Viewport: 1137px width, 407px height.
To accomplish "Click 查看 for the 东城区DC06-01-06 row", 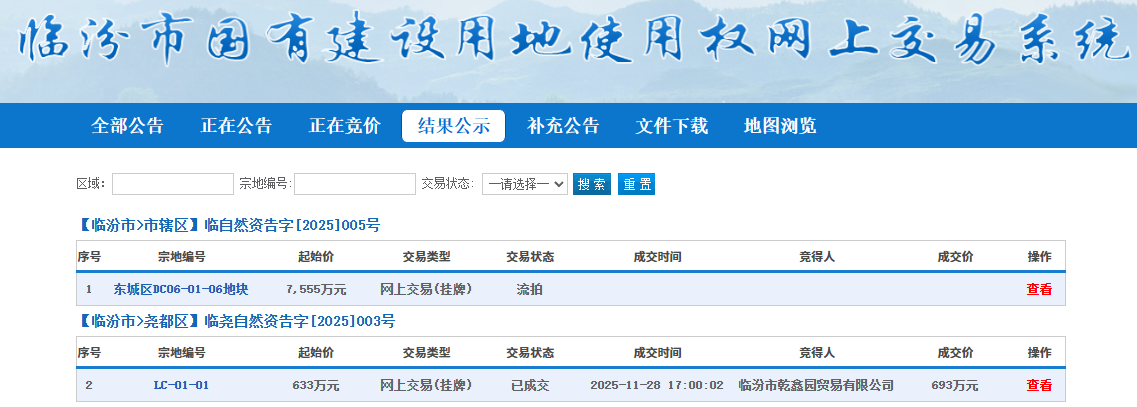I will (1039, 289).
